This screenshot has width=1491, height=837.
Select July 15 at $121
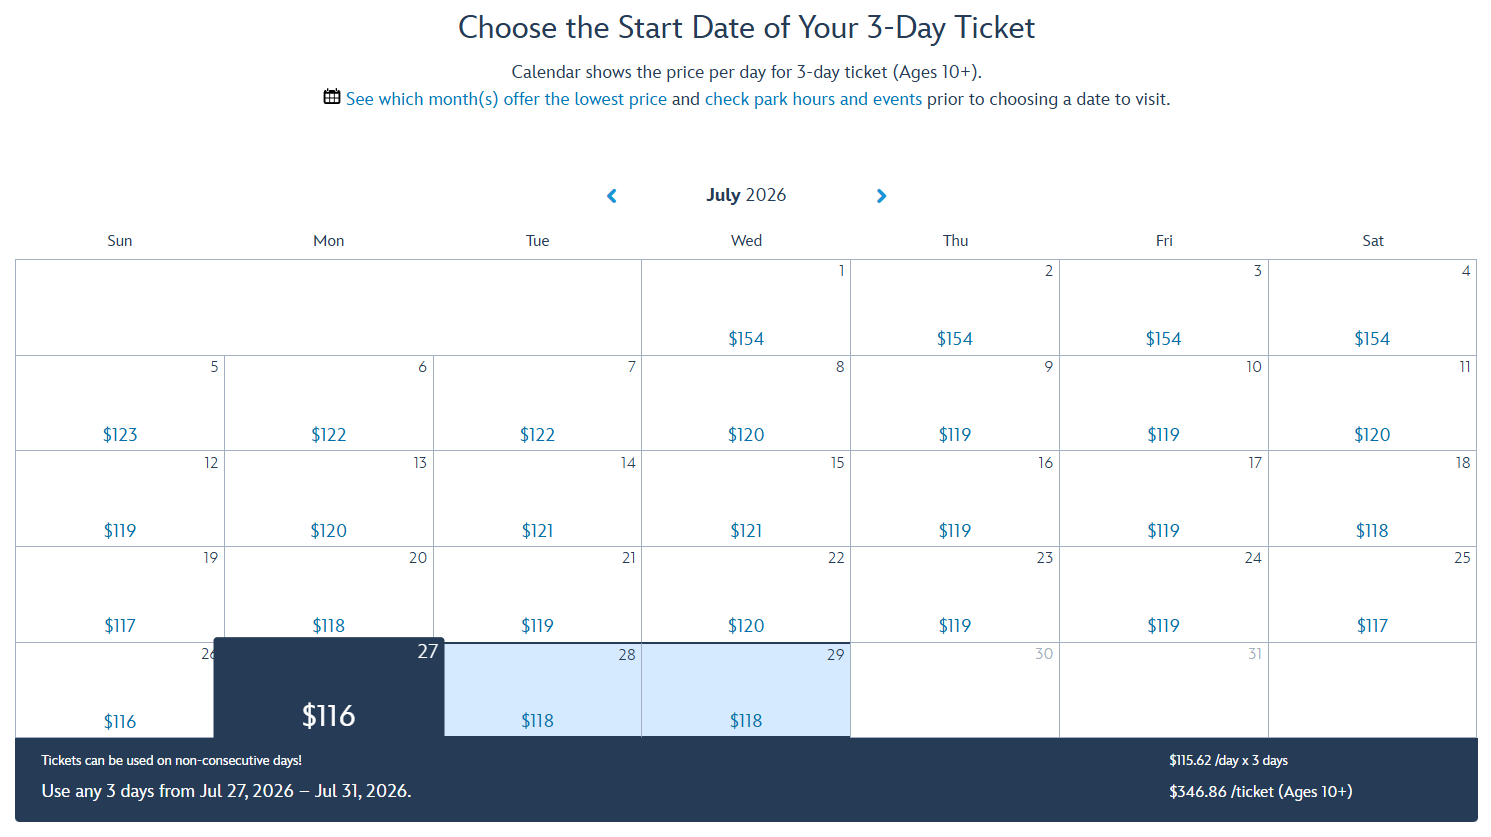point(746,499)
